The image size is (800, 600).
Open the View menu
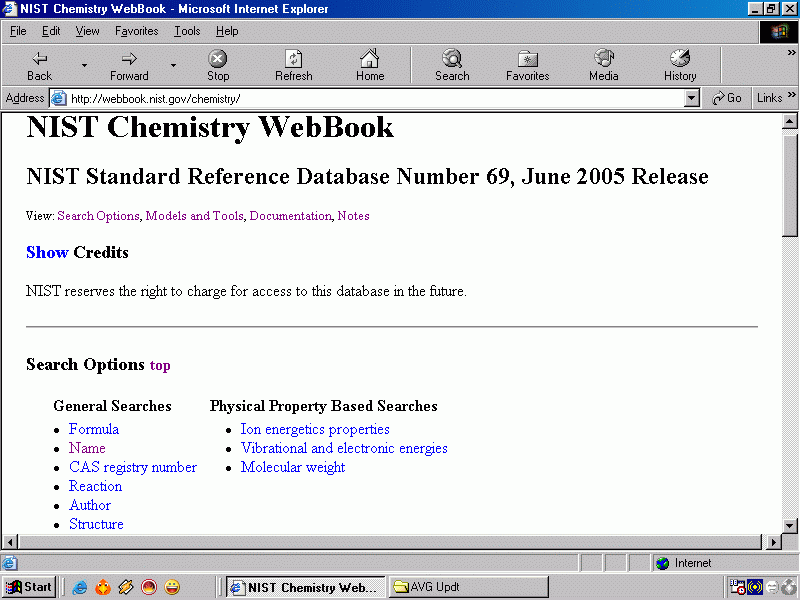pos(87,31)
